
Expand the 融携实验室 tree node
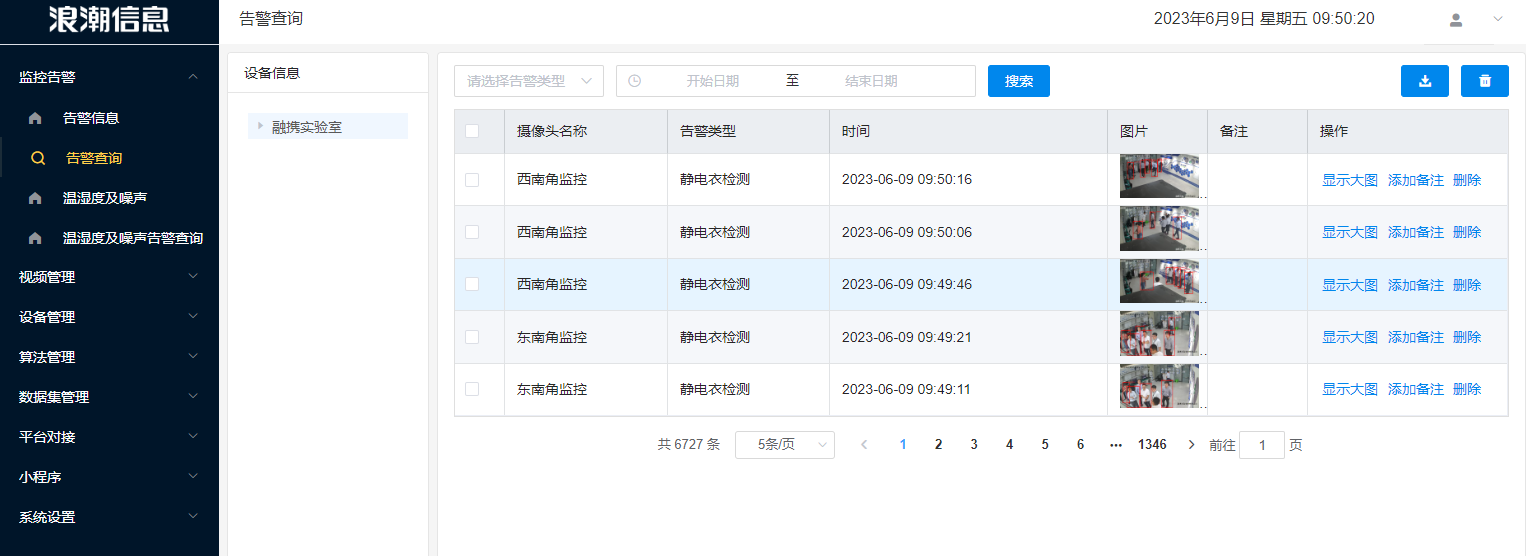click(x=260, y=126)
